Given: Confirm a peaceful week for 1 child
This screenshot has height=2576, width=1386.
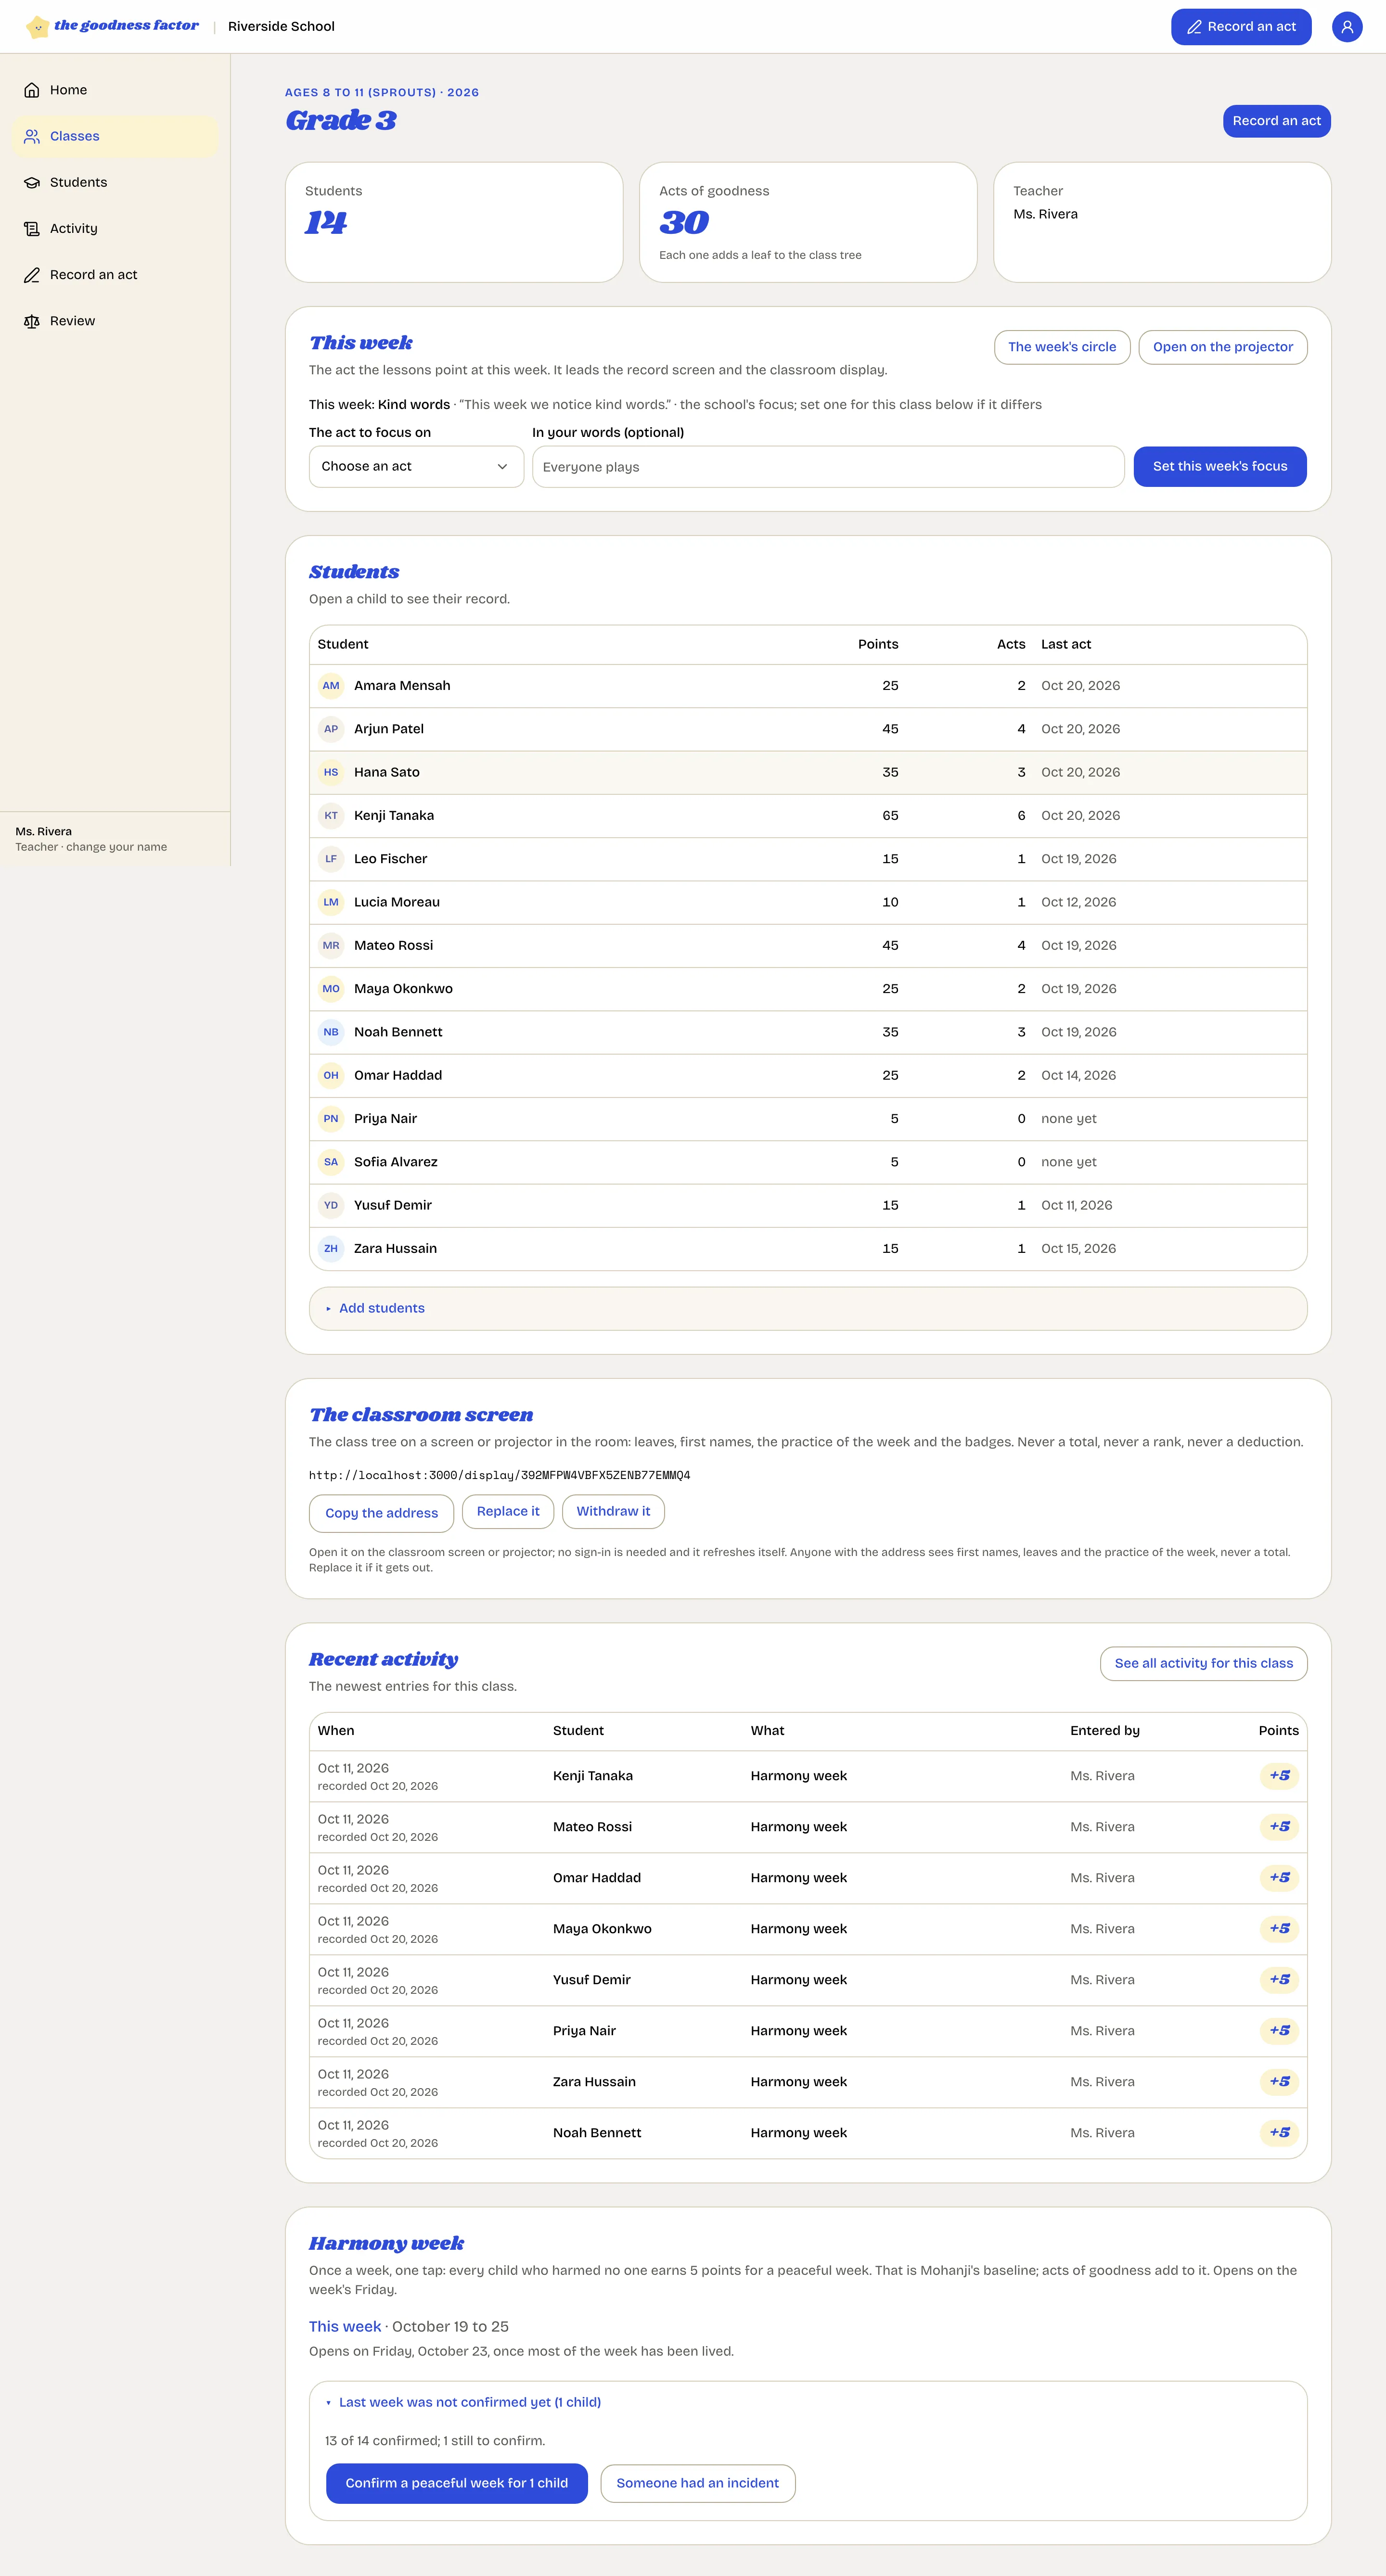Looking at the screenshot, I should (457, 2483).
